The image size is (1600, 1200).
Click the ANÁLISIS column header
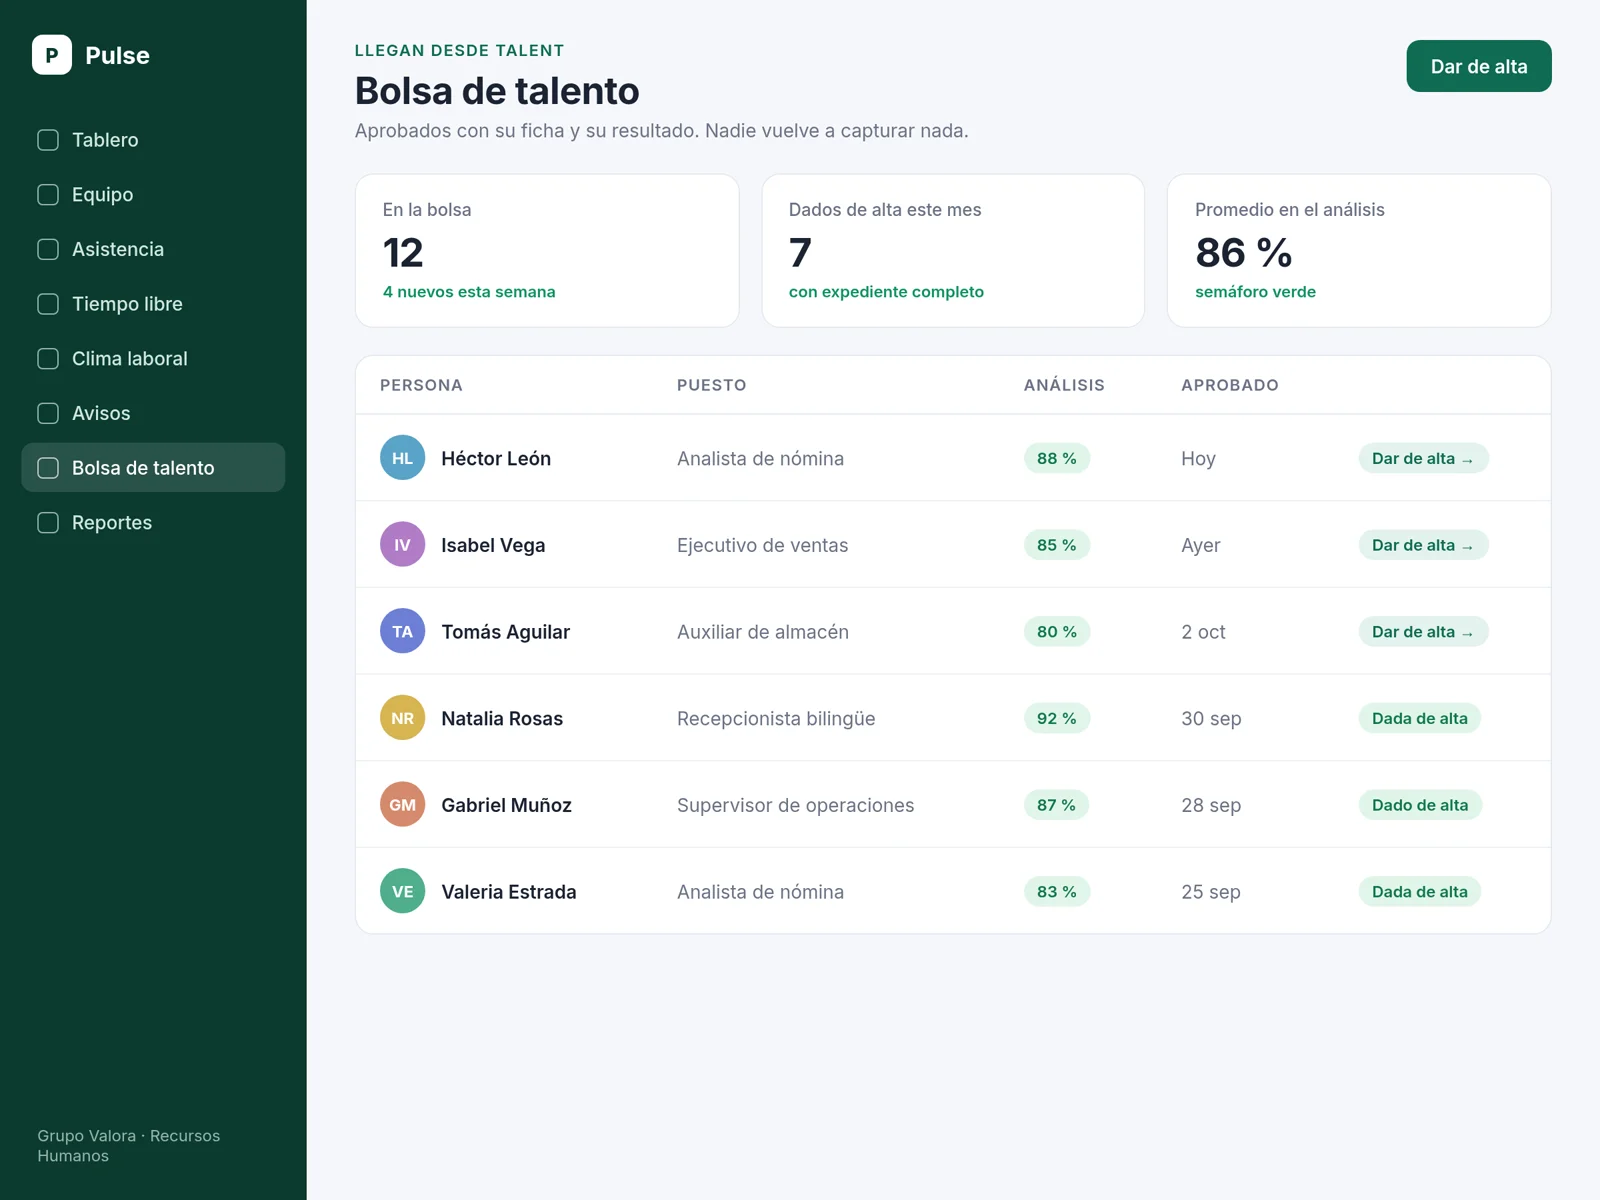tap(1064, 385)
